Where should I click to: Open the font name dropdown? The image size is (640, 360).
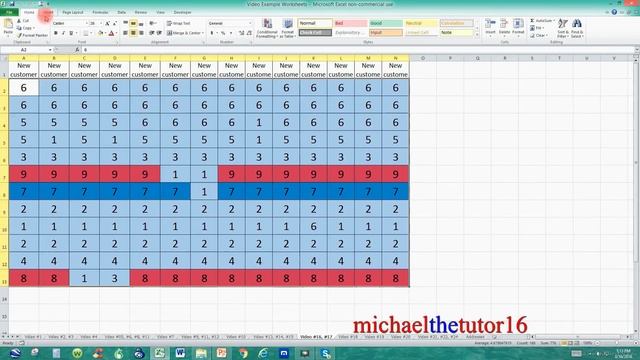(x=86, y=24)
